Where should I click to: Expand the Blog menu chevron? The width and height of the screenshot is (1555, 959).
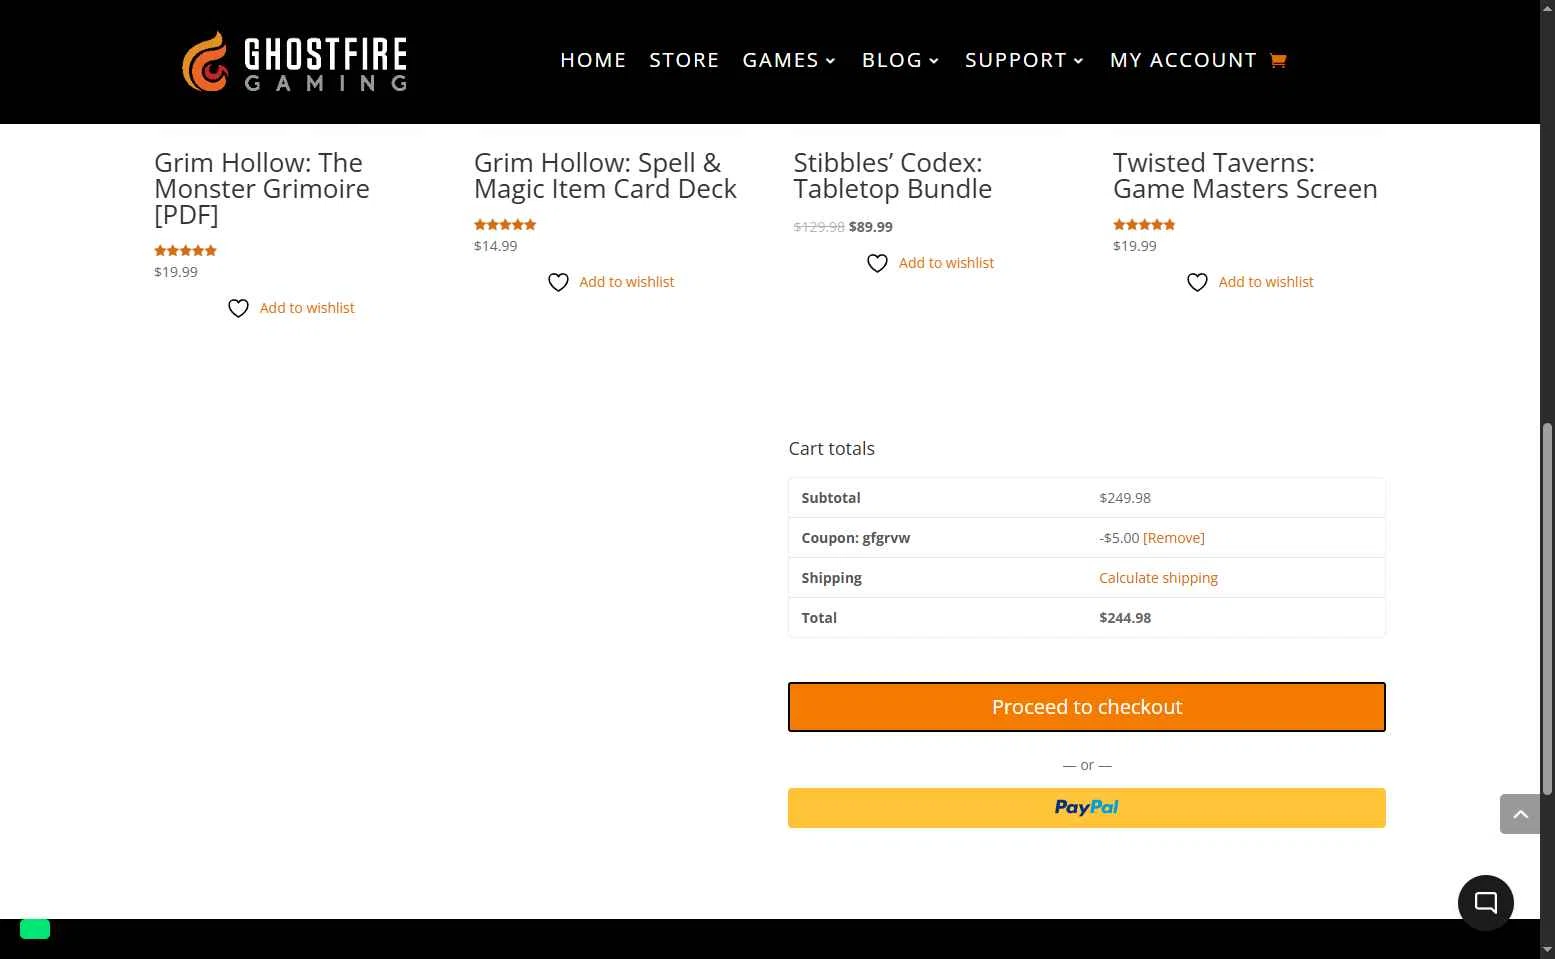click(x=934, y=61)
